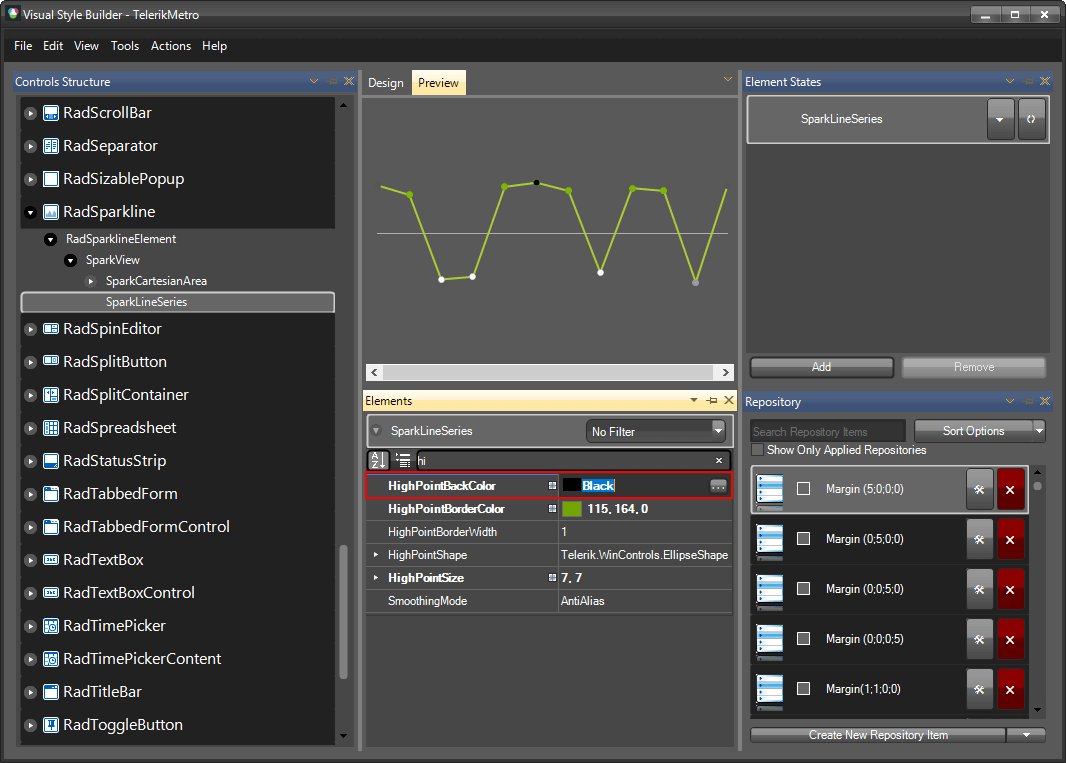The height and width of the screenshot is (763, 1066).
Task: Click Create New Repository Item
Action: (878, 735)
